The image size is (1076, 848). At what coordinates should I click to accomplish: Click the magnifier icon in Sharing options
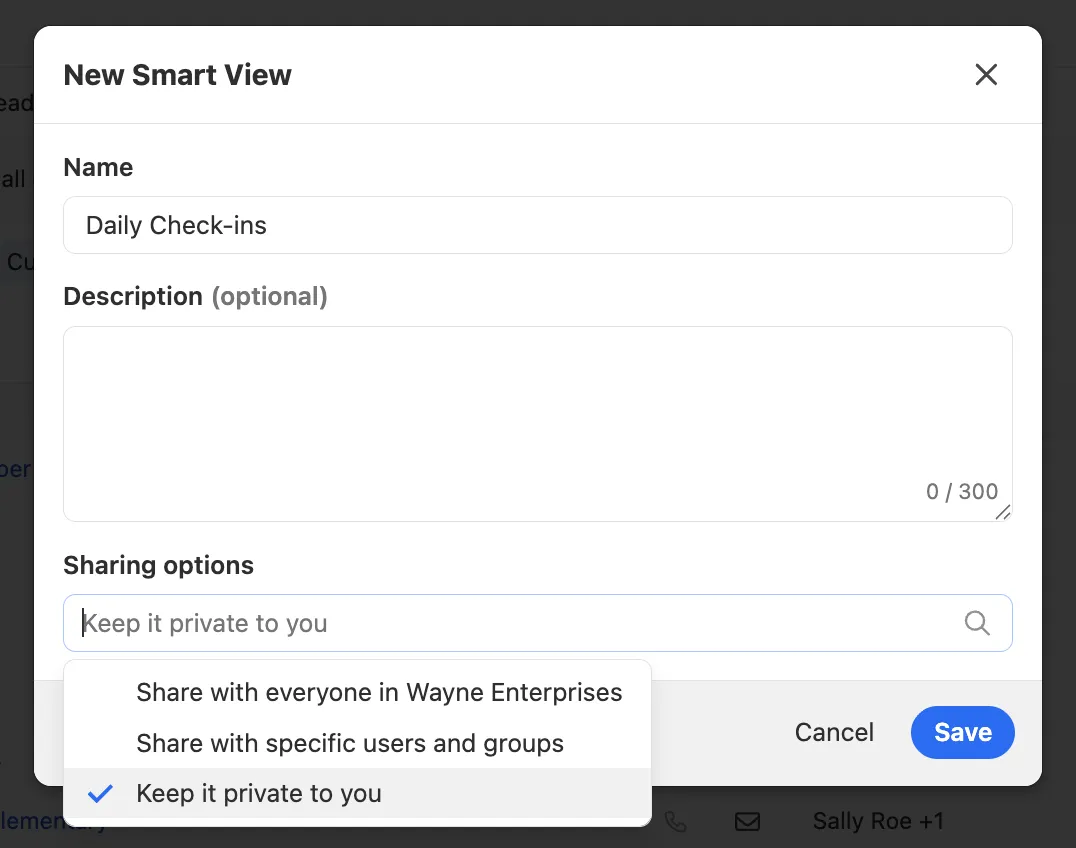(976, 623)
